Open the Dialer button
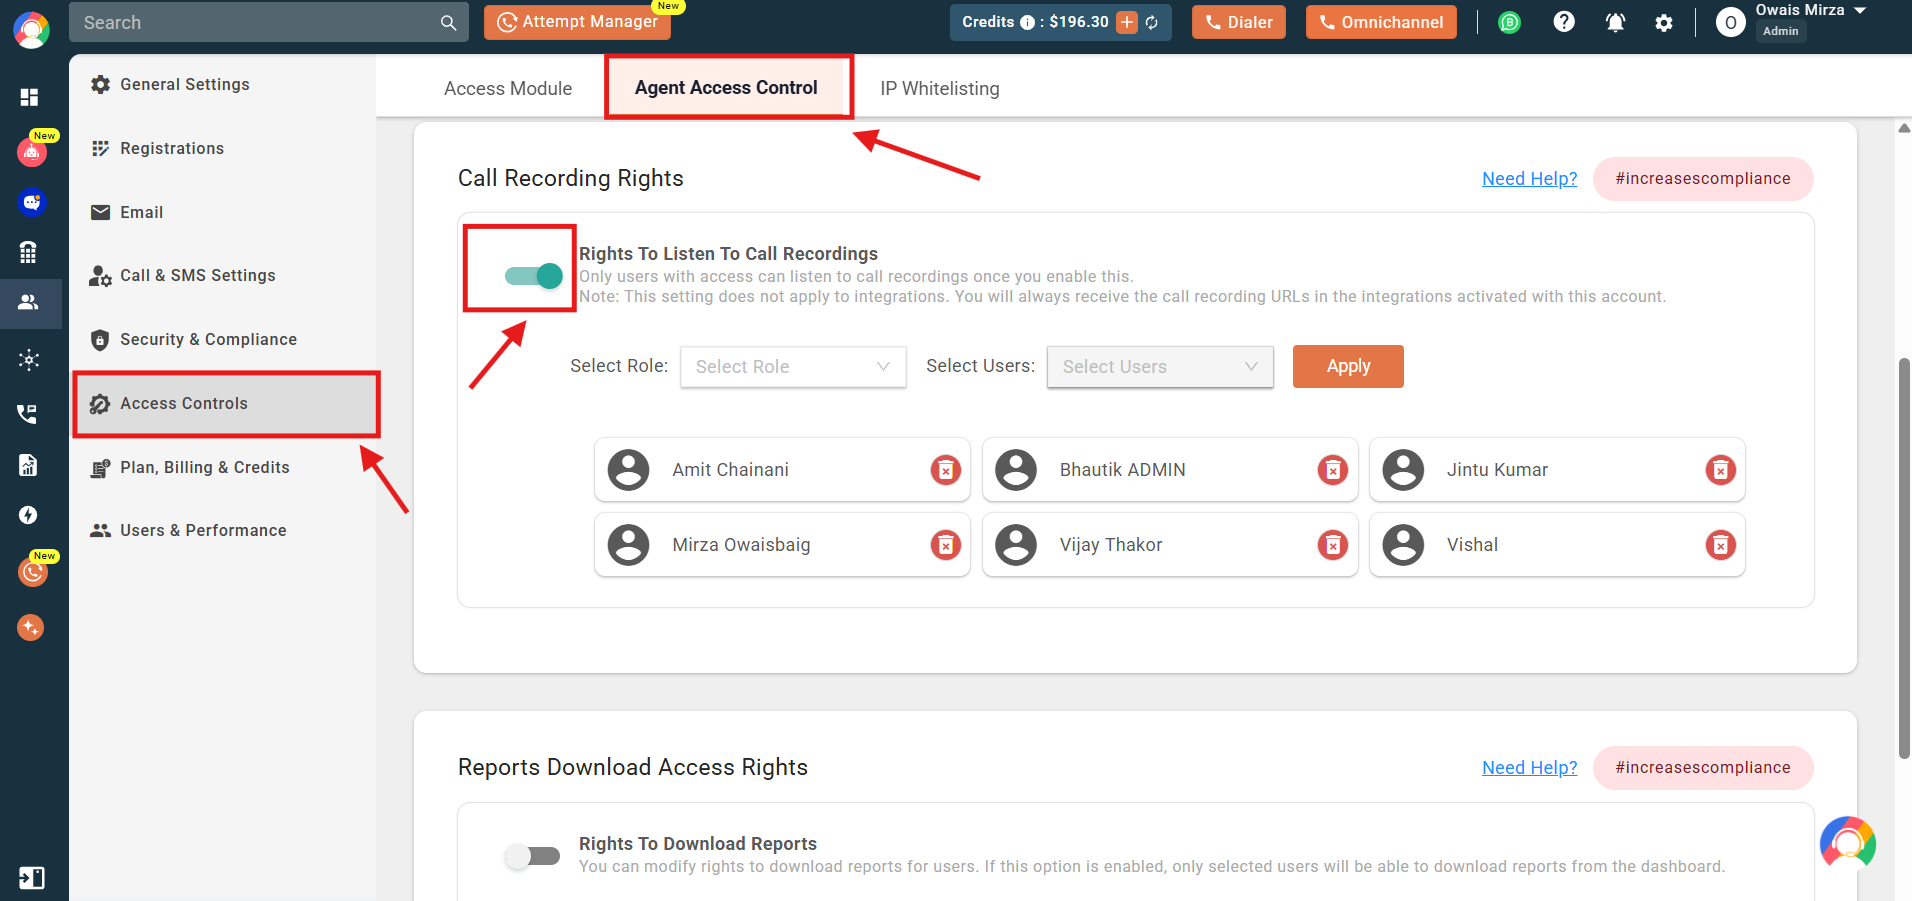The width and height of the screenshot is (1912, 901). (1238, 22)
